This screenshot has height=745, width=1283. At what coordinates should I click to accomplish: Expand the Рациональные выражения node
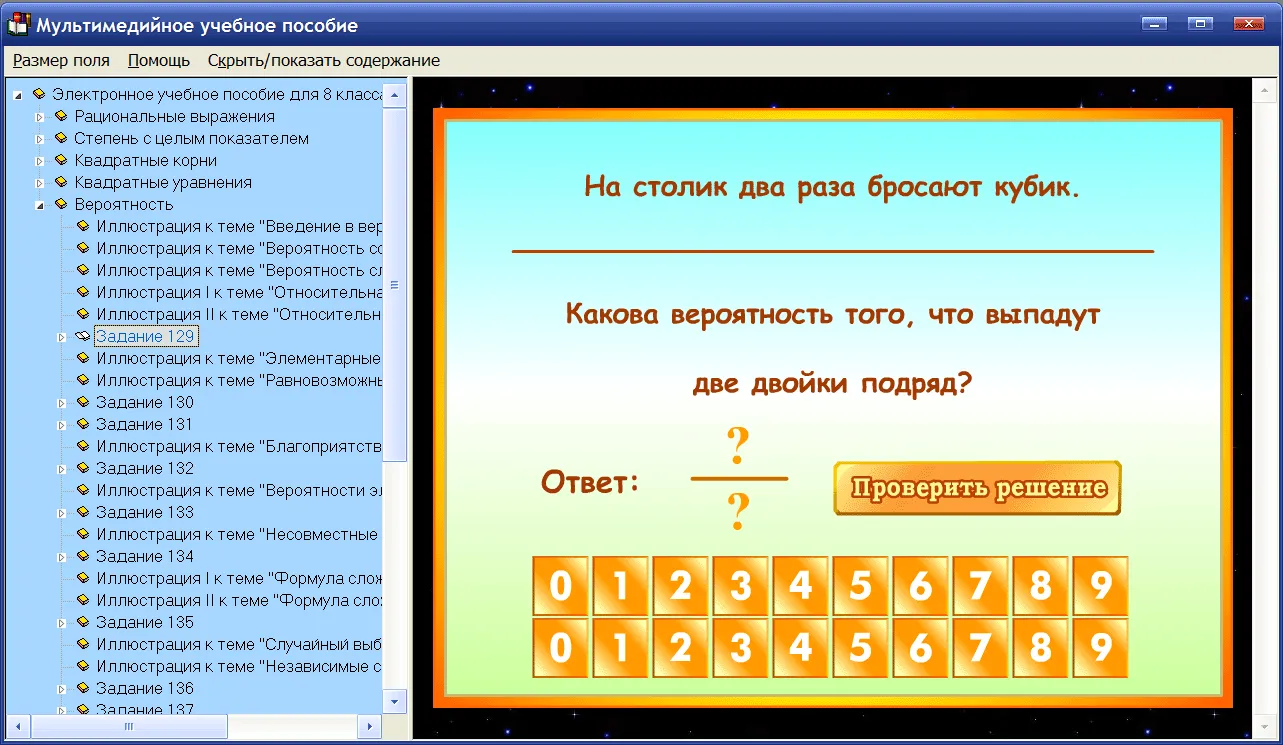tap(40, 116)
